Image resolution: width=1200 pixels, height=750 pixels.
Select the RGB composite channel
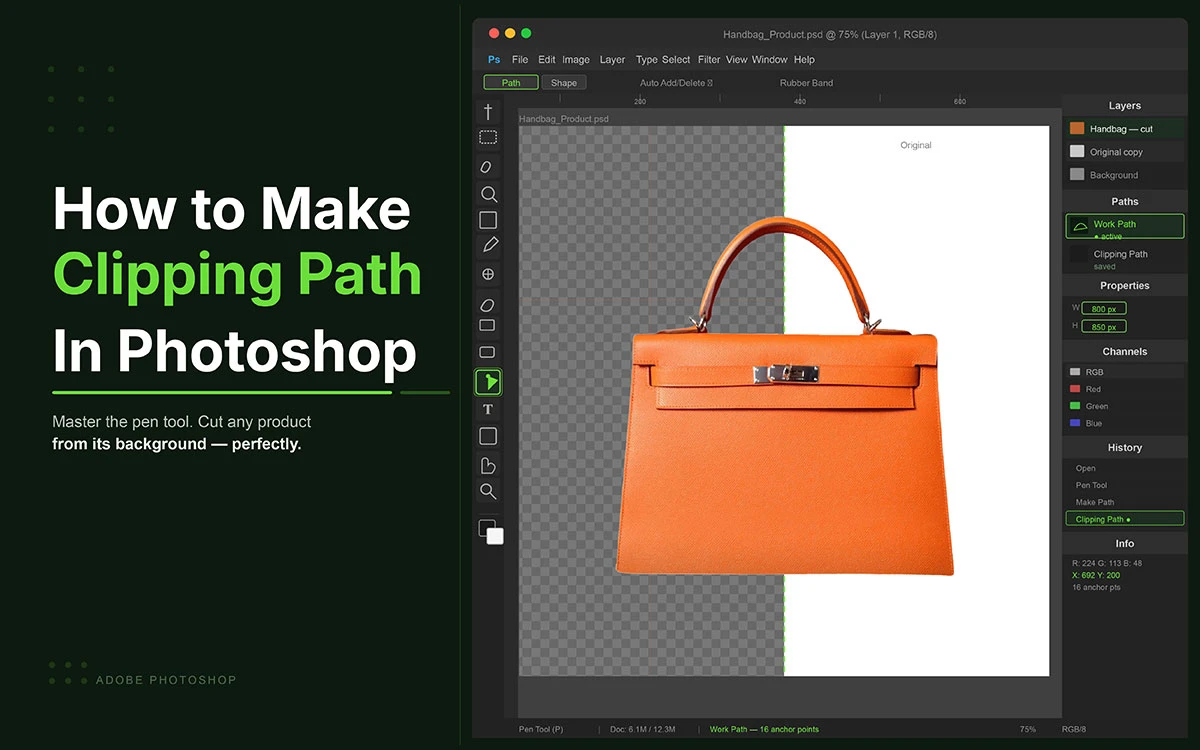(1124, 372)
